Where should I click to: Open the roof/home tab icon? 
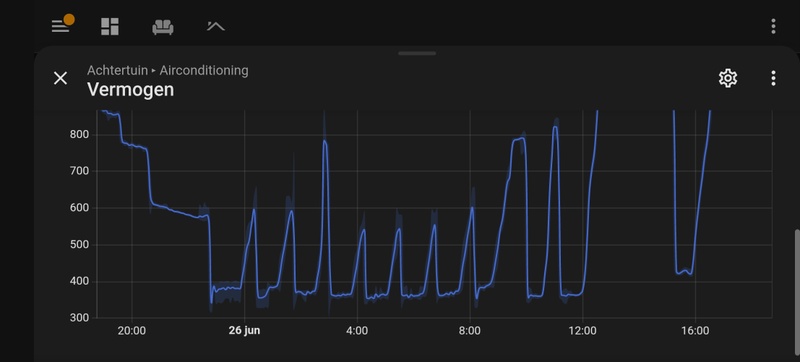coord(216,26)
